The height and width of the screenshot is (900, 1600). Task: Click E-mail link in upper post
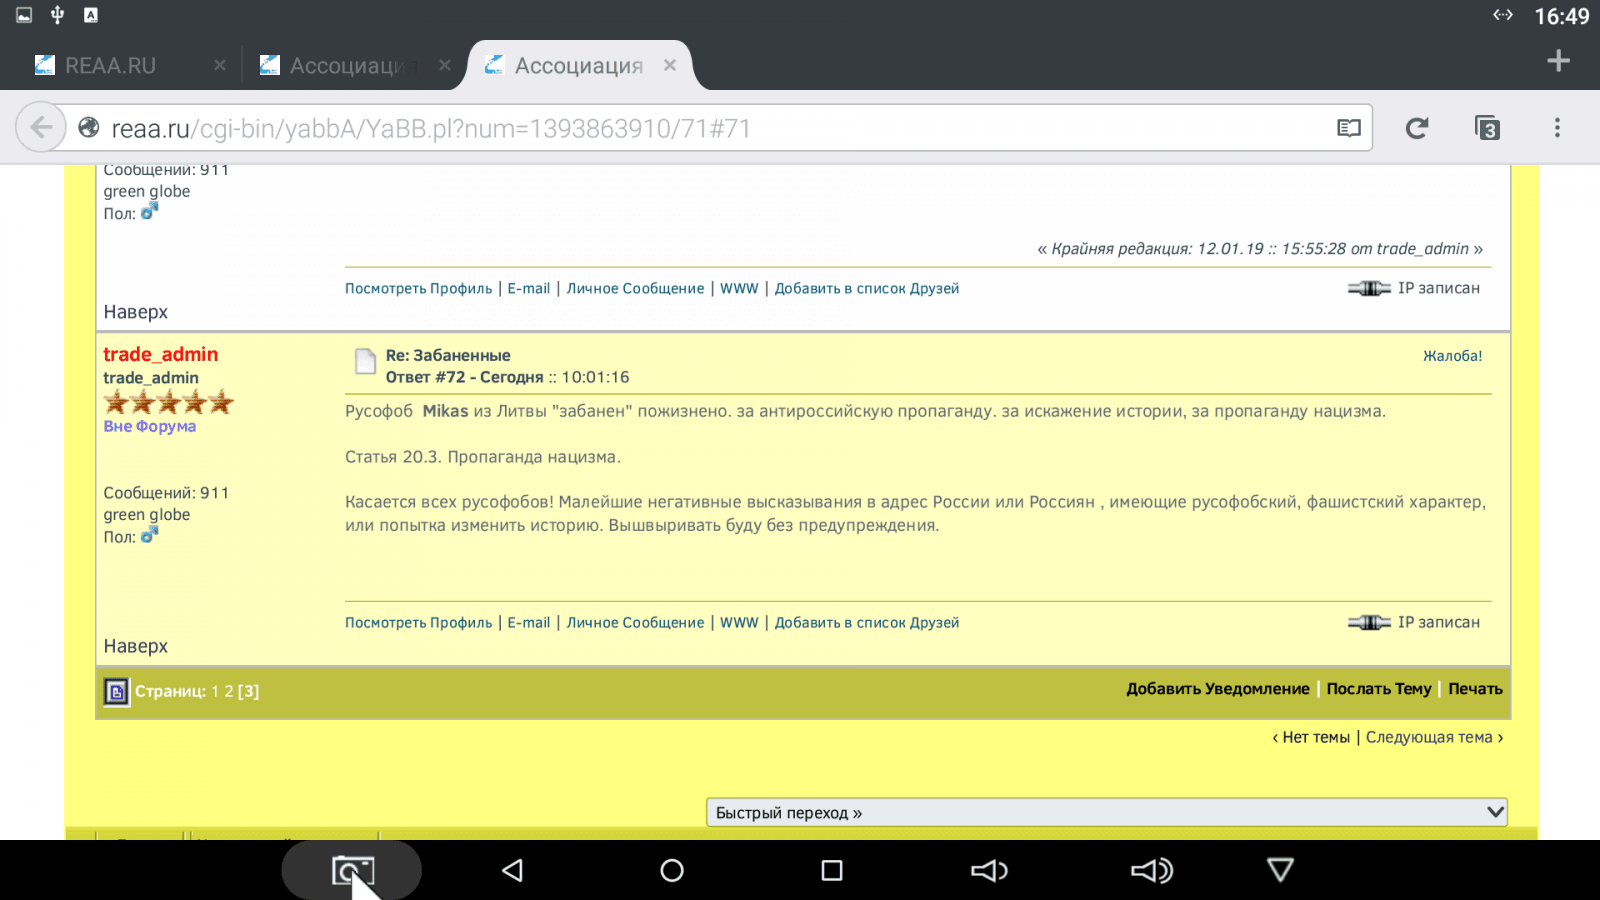coord(528,288)
